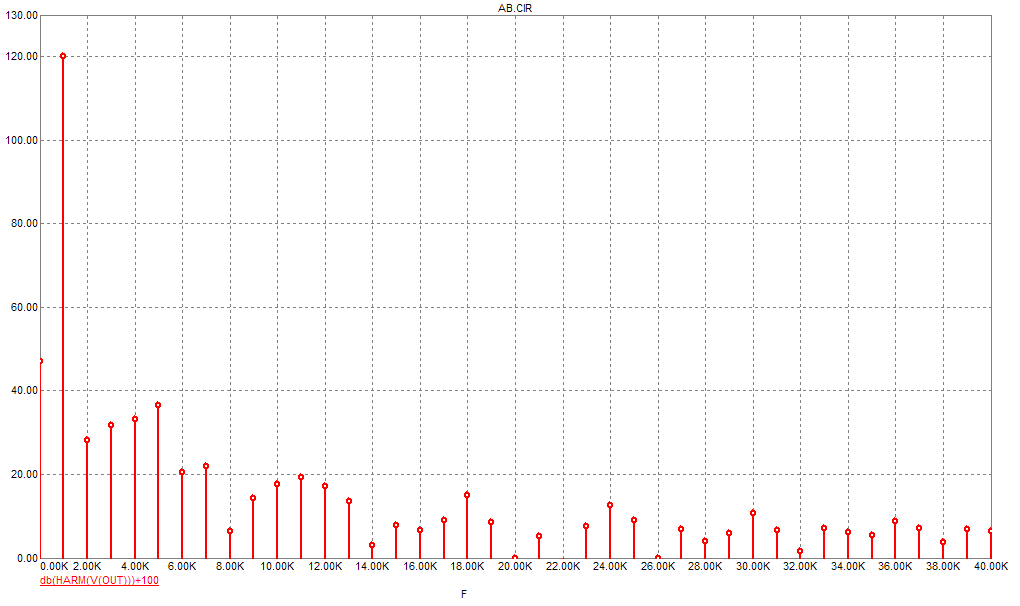Select the 40 kHz harmonic data point
The image size is (1020, 606).
click(990, 531)
